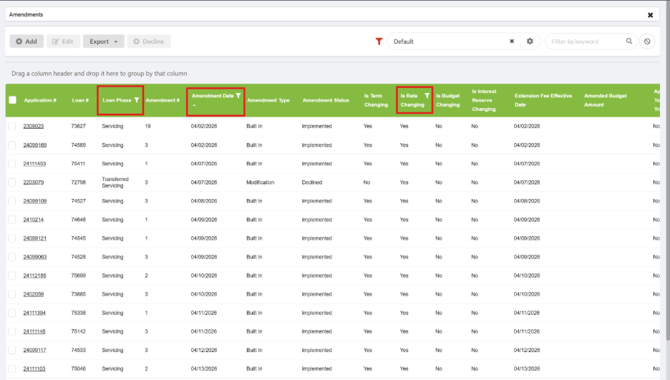Open application 24099121 link
This screenshot has width=670, height=380.
click(35, 238)
